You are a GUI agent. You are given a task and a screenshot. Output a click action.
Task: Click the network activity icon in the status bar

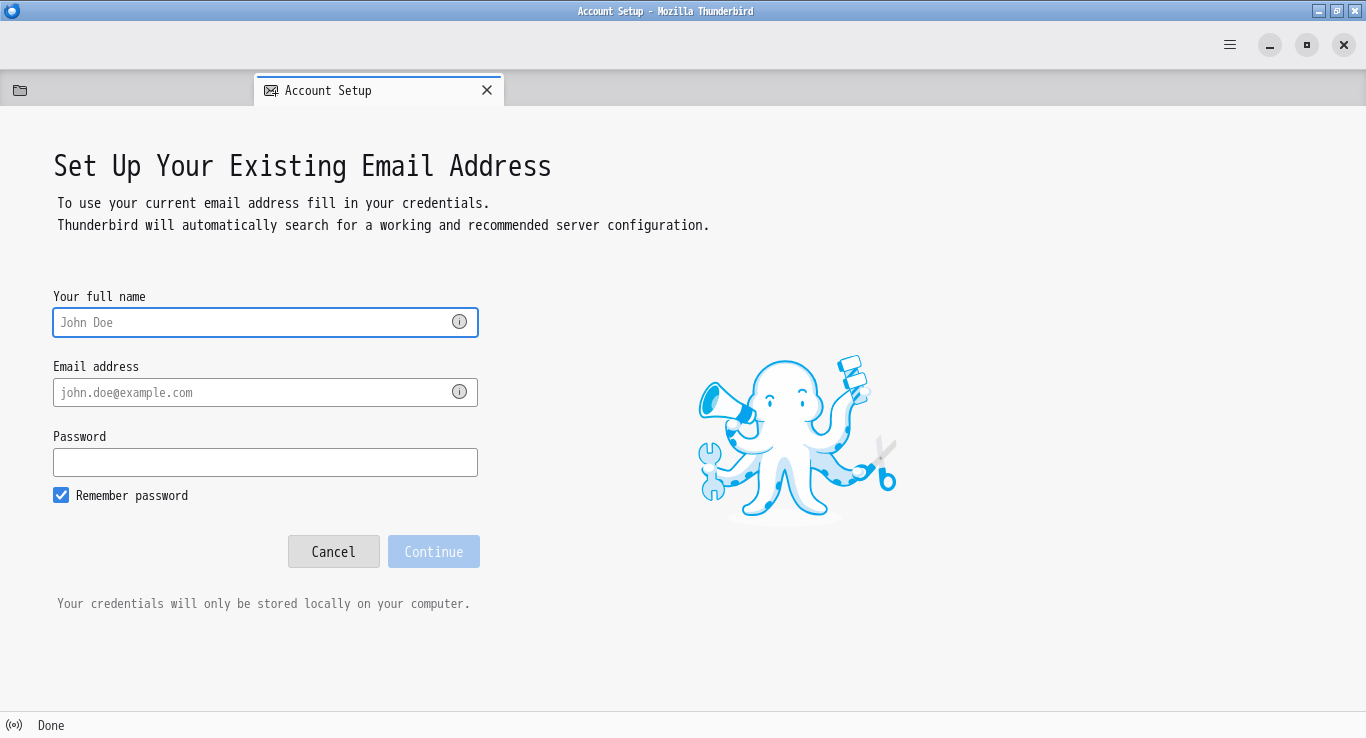pyautogui.click(x=14, y=725)
